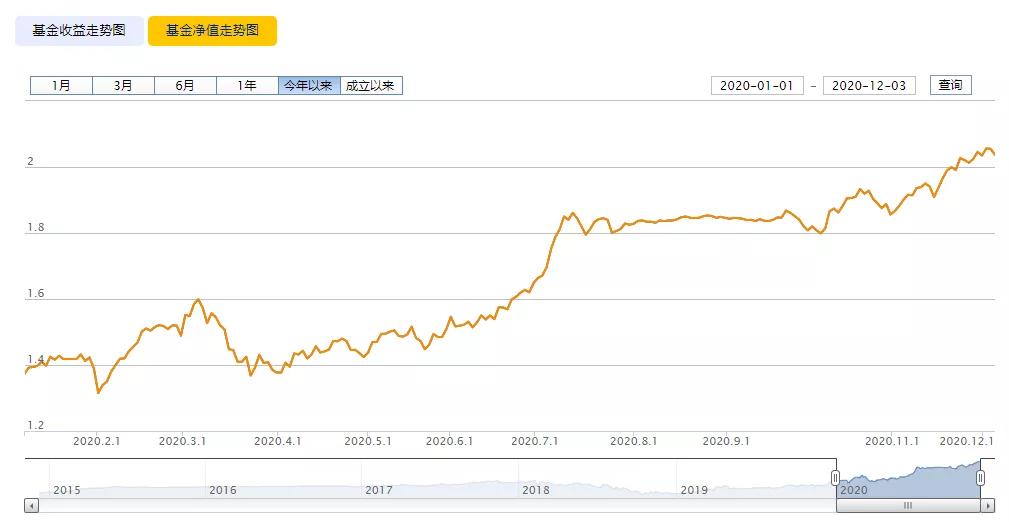Click 2019 in the navigator timeline
The image size is (1009, 522).
694,490
